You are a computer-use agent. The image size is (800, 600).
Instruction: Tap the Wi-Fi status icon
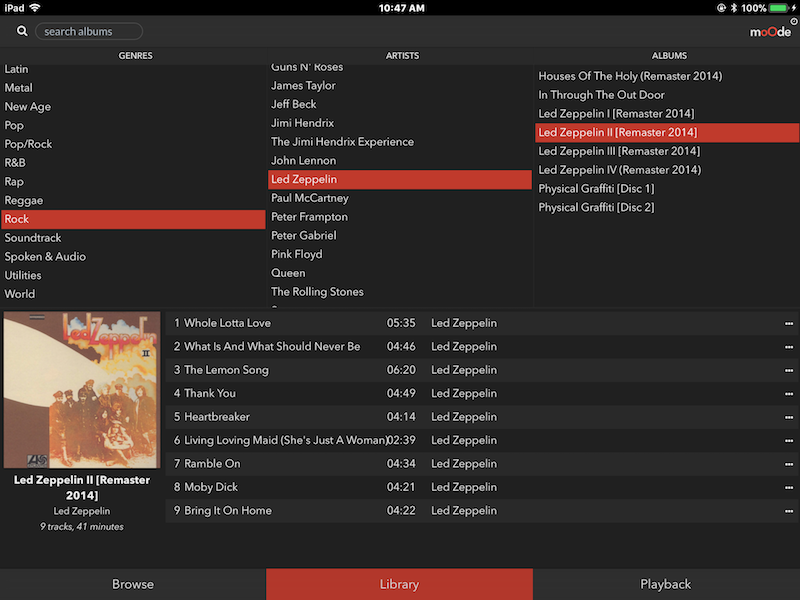(35, 8)
